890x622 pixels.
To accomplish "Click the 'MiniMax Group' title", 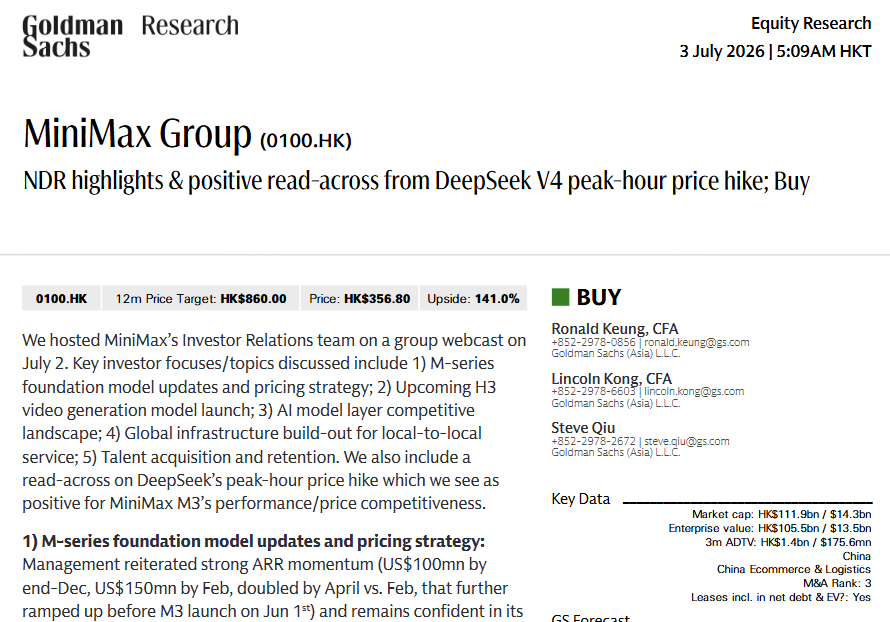I will 137,134.
